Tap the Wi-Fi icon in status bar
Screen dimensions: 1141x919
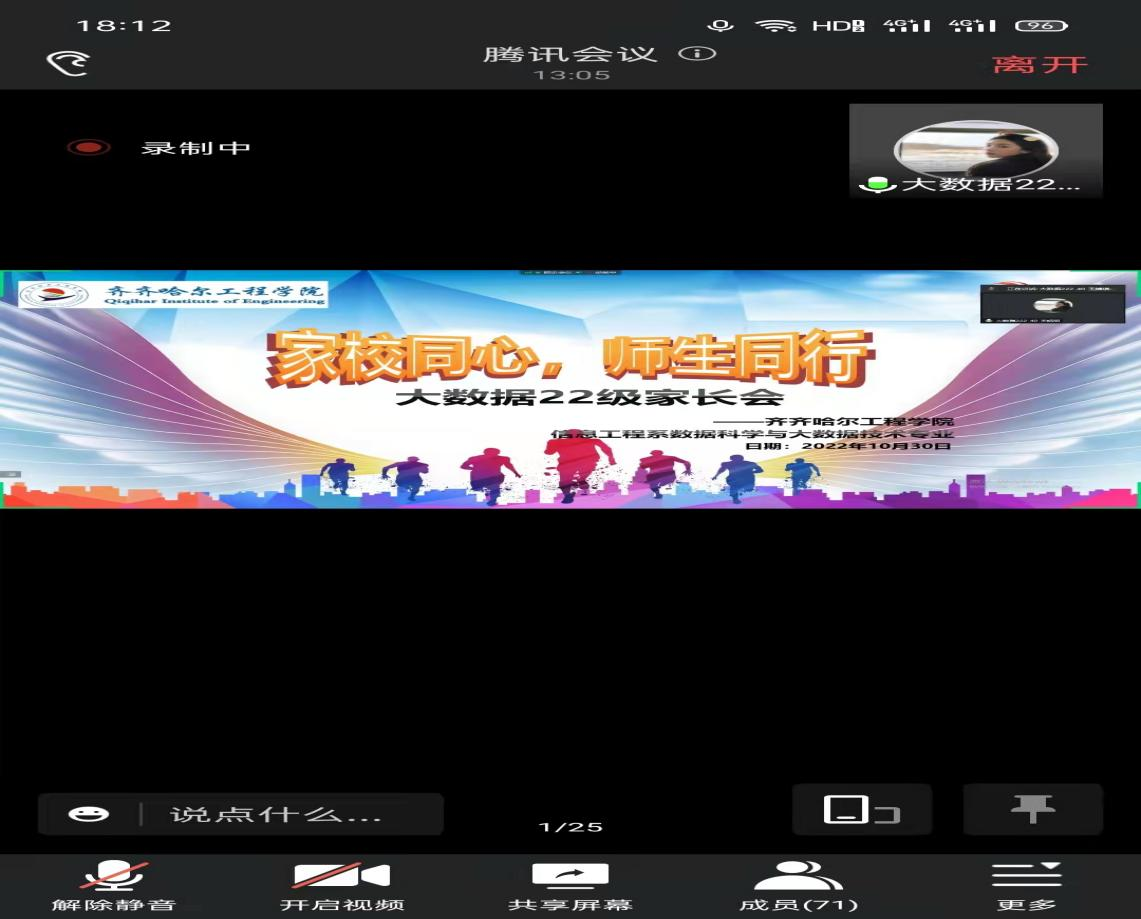coord(775,26)
